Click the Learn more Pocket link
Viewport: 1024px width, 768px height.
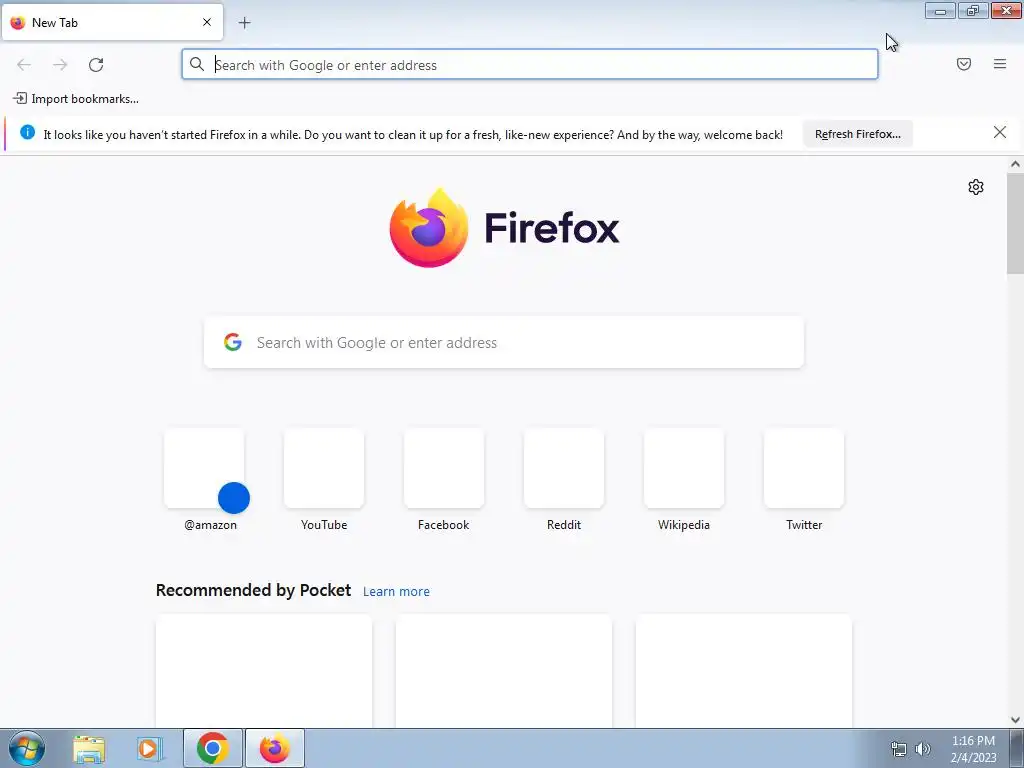396,592
